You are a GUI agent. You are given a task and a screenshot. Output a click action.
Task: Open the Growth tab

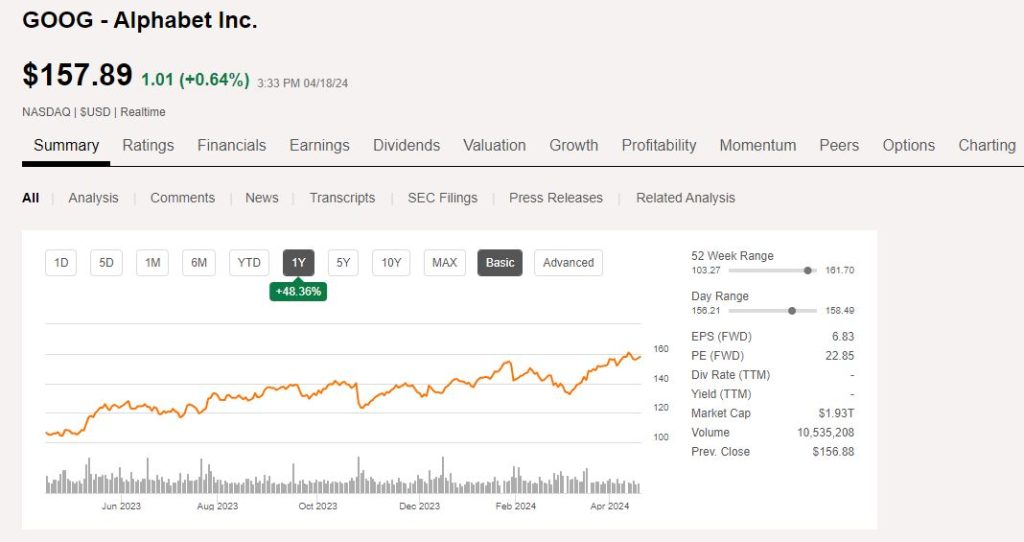point(573,145)
